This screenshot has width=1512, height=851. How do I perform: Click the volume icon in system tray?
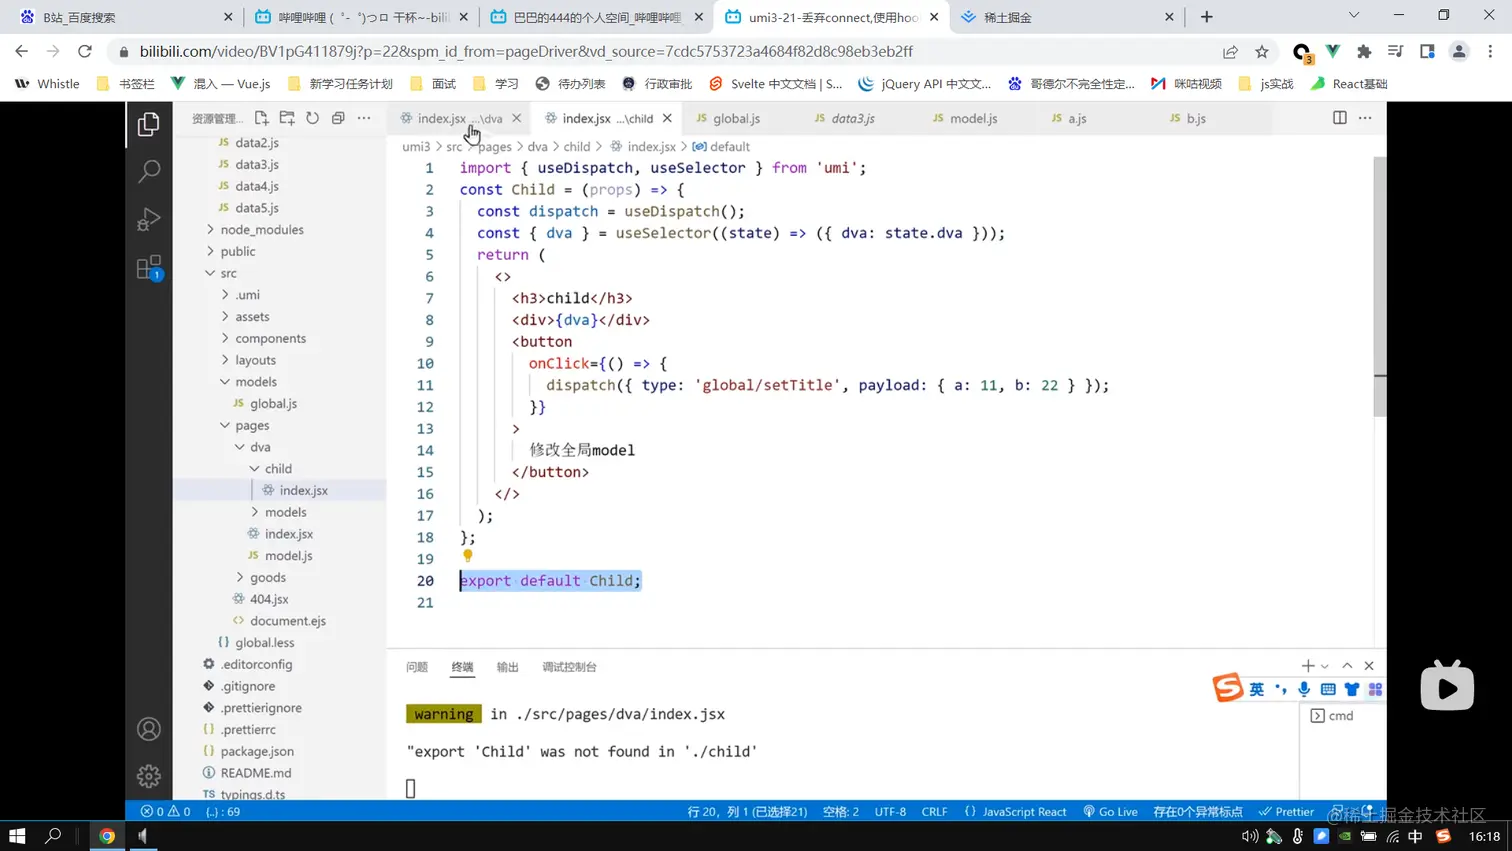(x=1249, y=836)
